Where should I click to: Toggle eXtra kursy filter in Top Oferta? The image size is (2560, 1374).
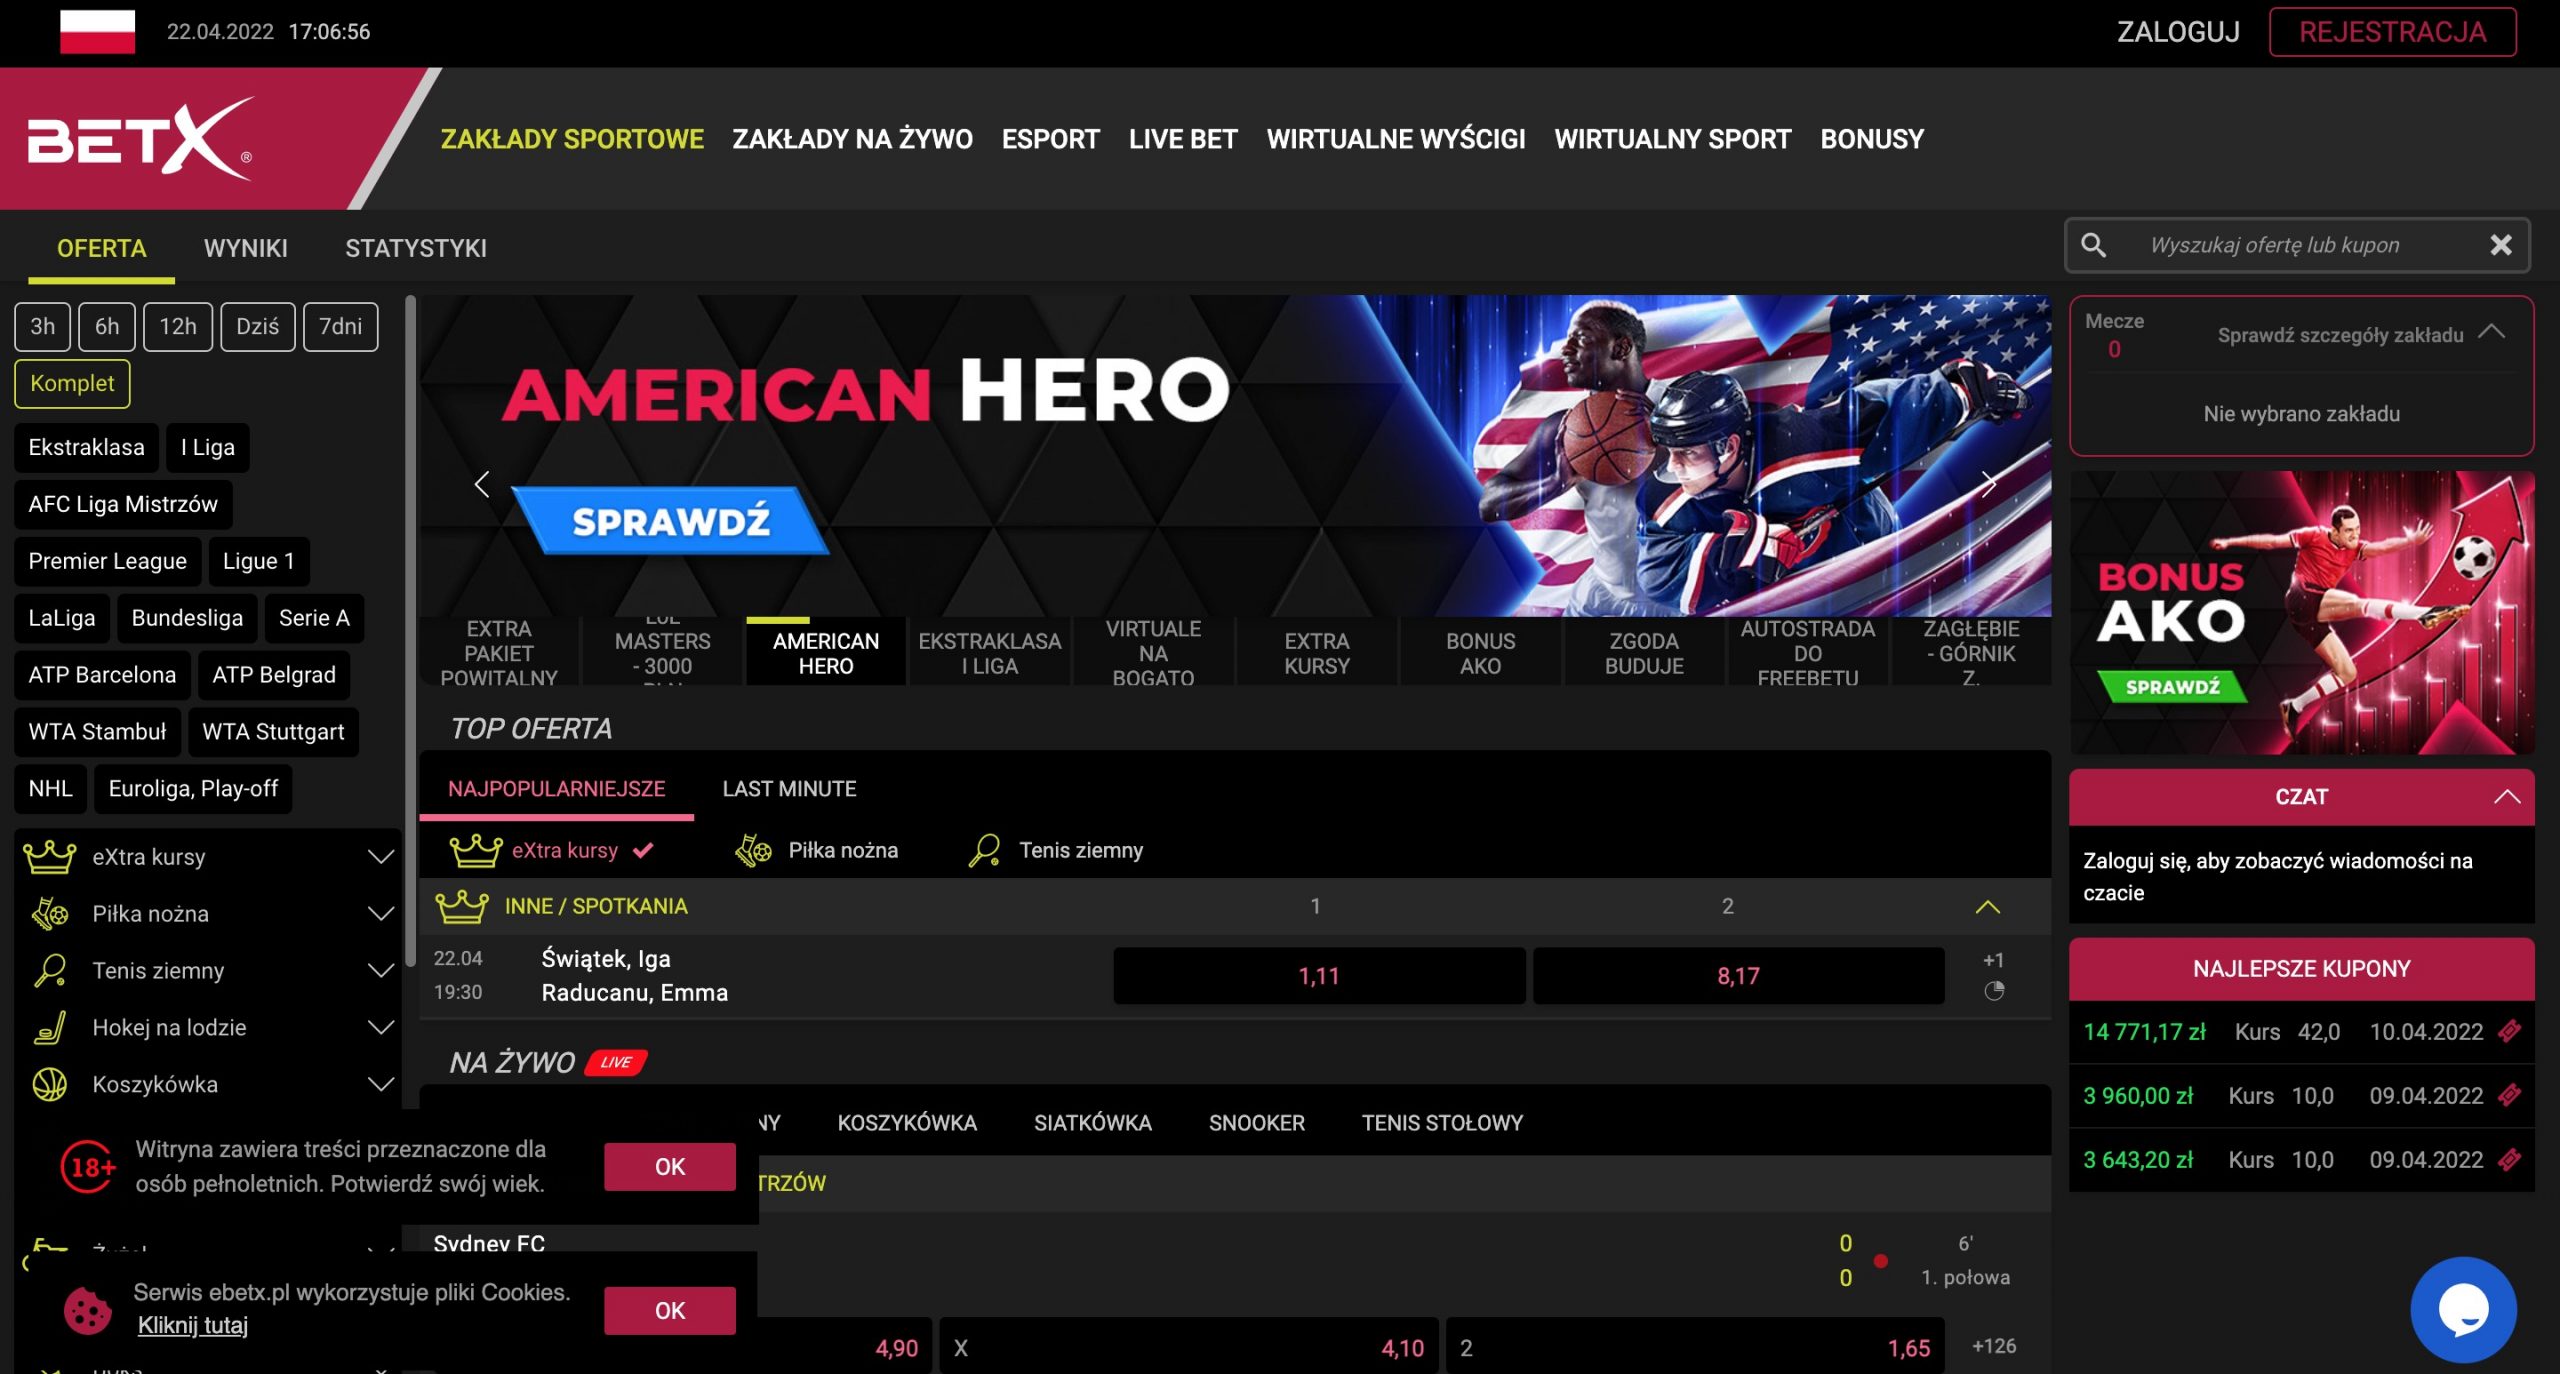565,850
